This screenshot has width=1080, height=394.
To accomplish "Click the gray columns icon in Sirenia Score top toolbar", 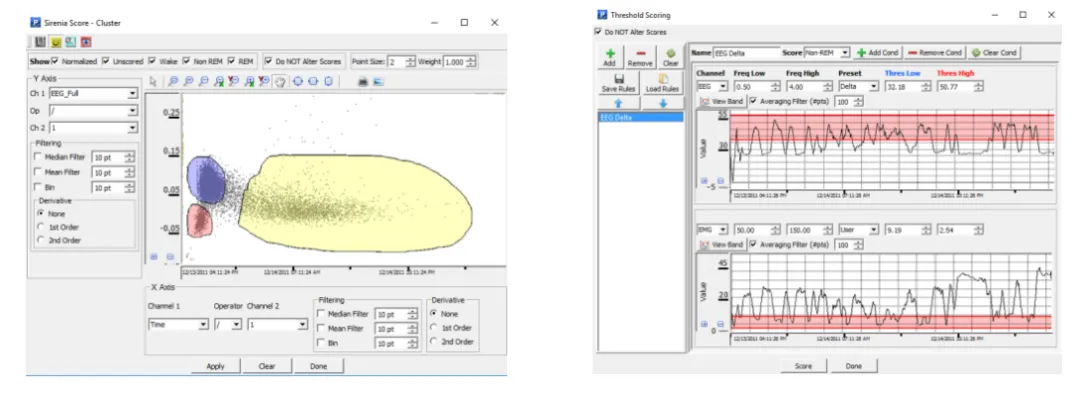I will pos(41,42).
